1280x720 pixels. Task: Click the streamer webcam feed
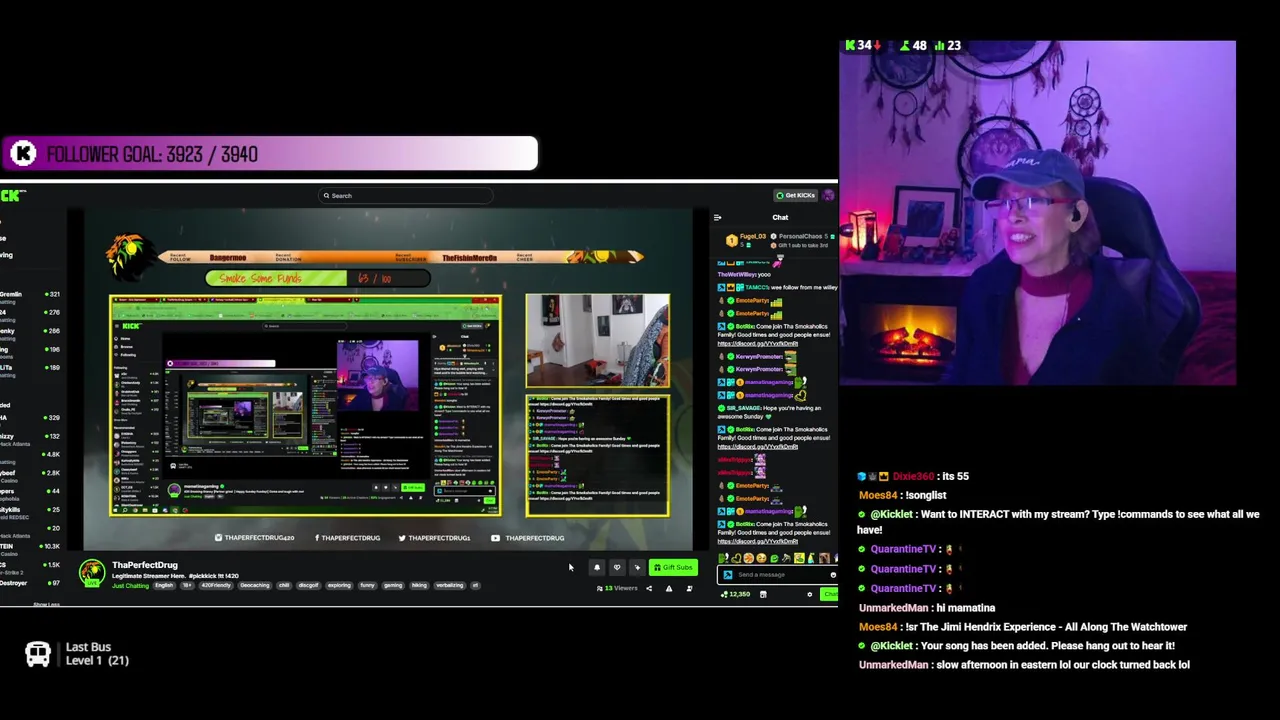click(x=1037, y=213)
